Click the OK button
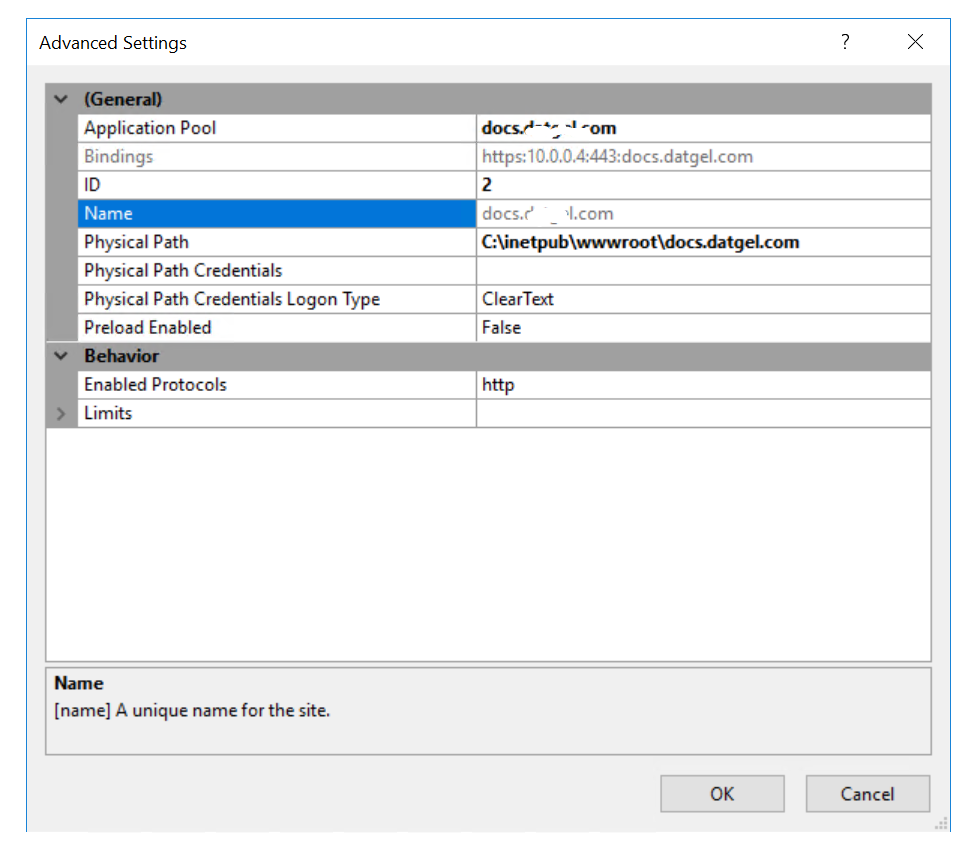Image resolution: width=963 pixels, height=843 pixels. pyautogui.click(x=722, y=793)
